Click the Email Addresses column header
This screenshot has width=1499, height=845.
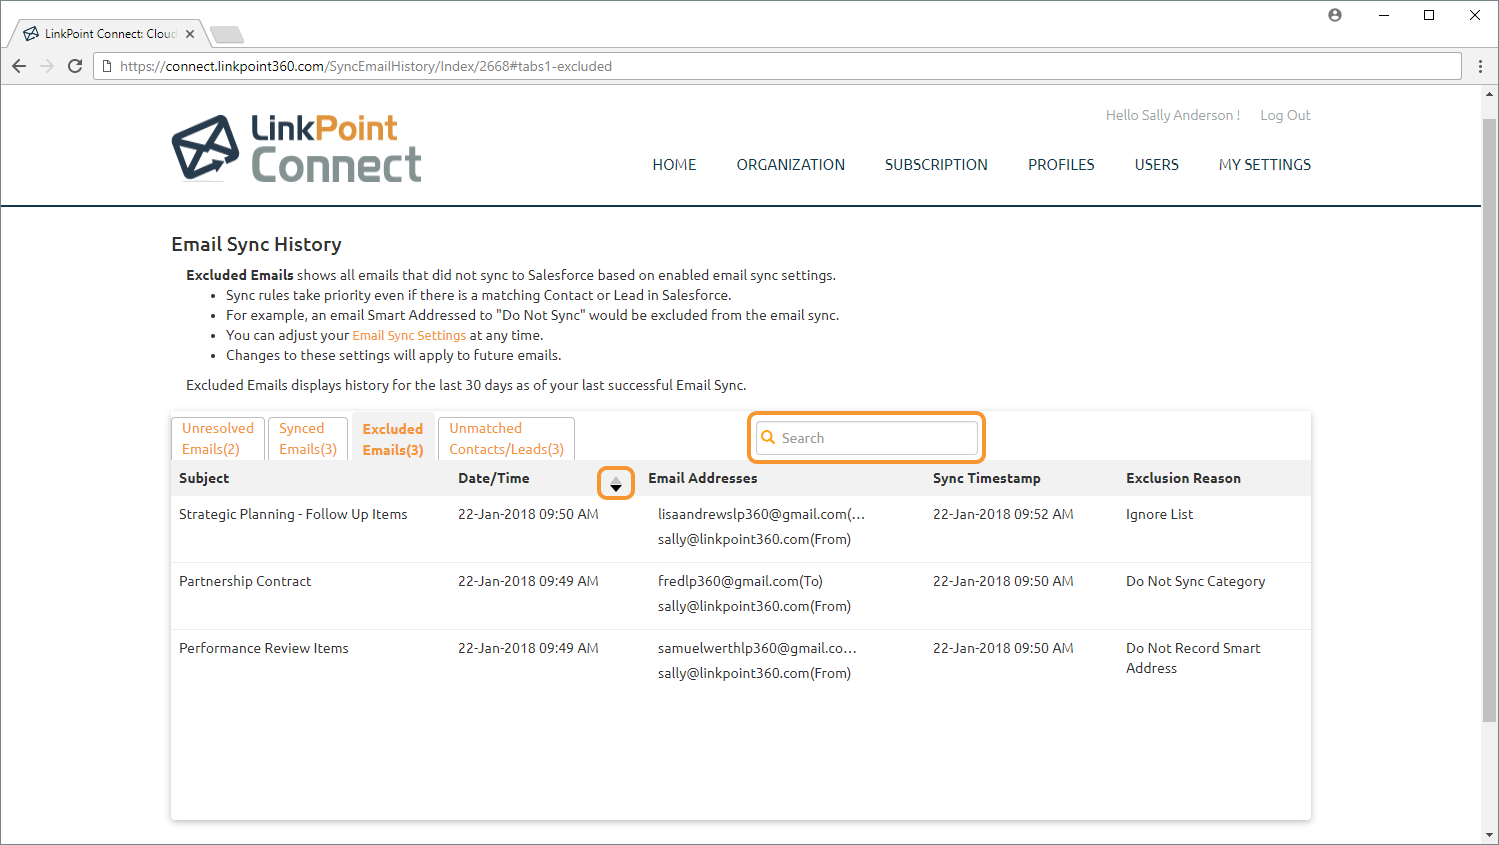703,478
